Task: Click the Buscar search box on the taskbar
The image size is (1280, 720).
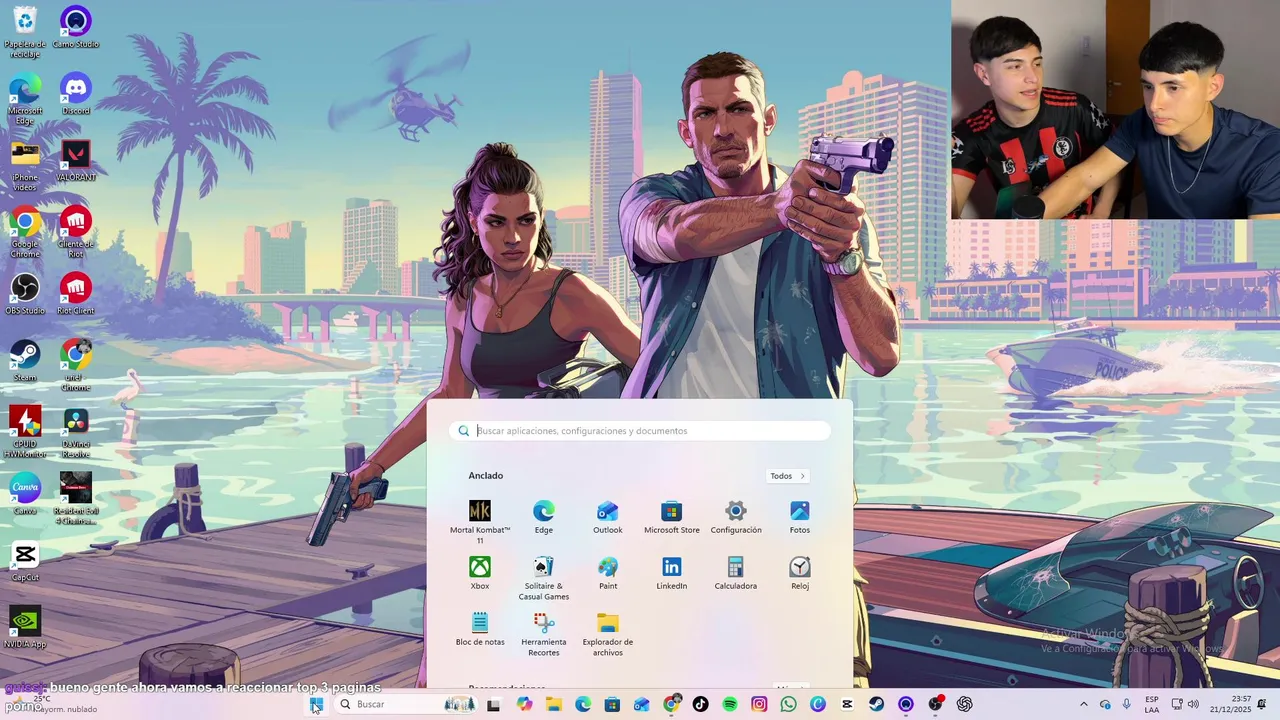Action: click(408, 705)
